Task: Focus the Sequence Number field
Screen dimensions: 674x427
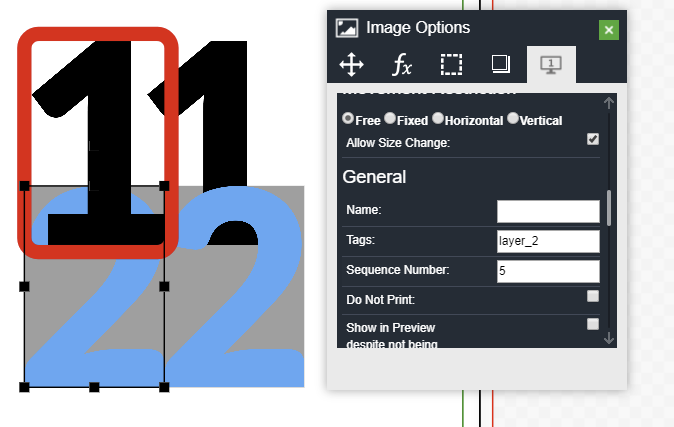Action: tap(548, 271)
